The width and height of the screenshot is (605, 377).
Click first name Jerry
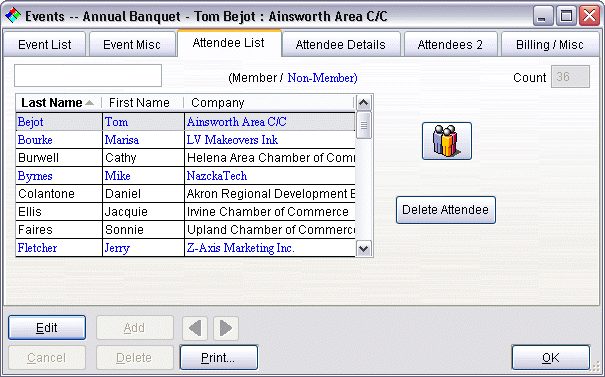point(143,248)
